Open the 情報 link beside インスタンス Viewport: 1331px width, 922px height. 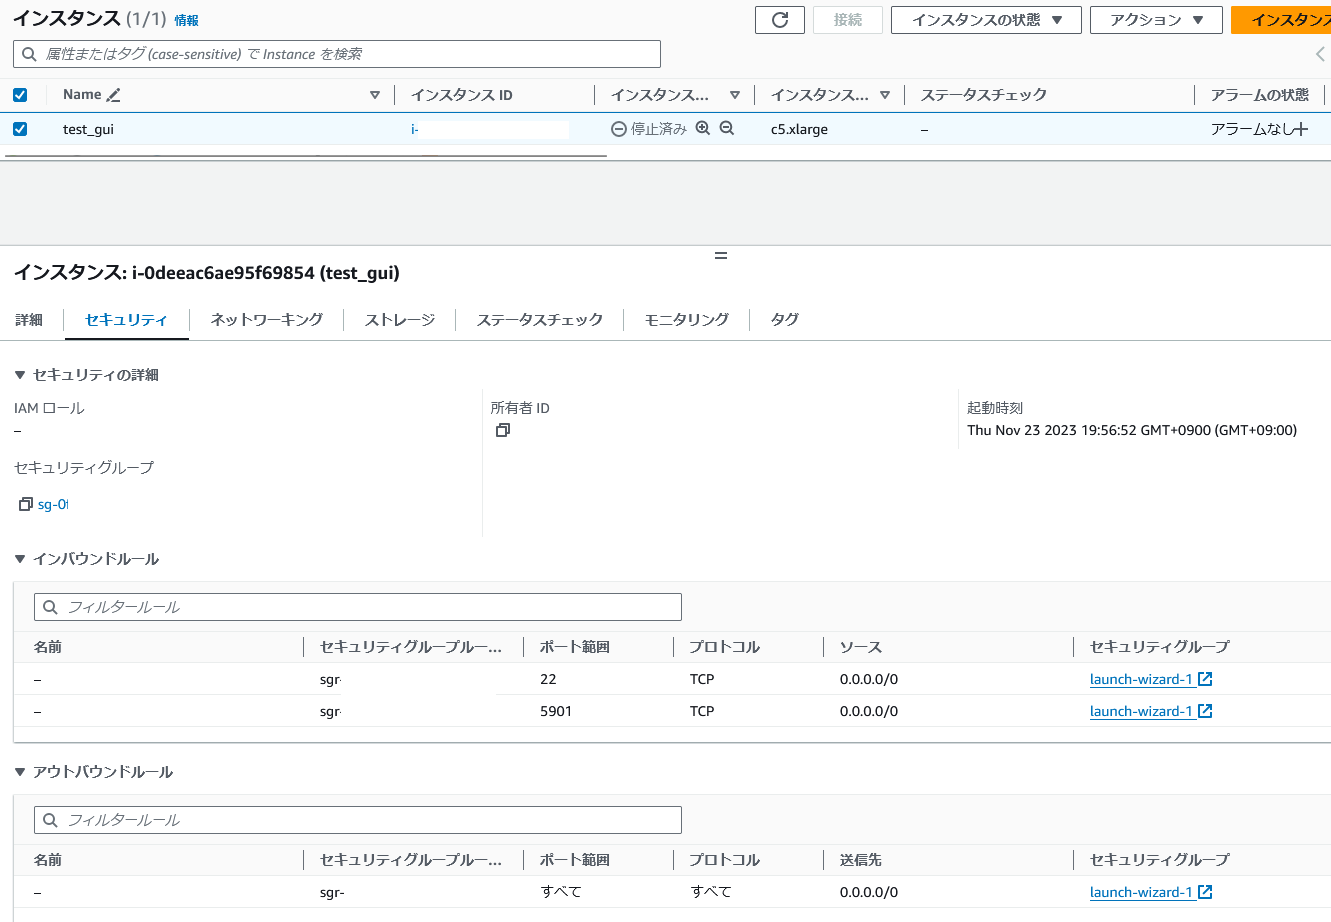(x=187, y=21)
